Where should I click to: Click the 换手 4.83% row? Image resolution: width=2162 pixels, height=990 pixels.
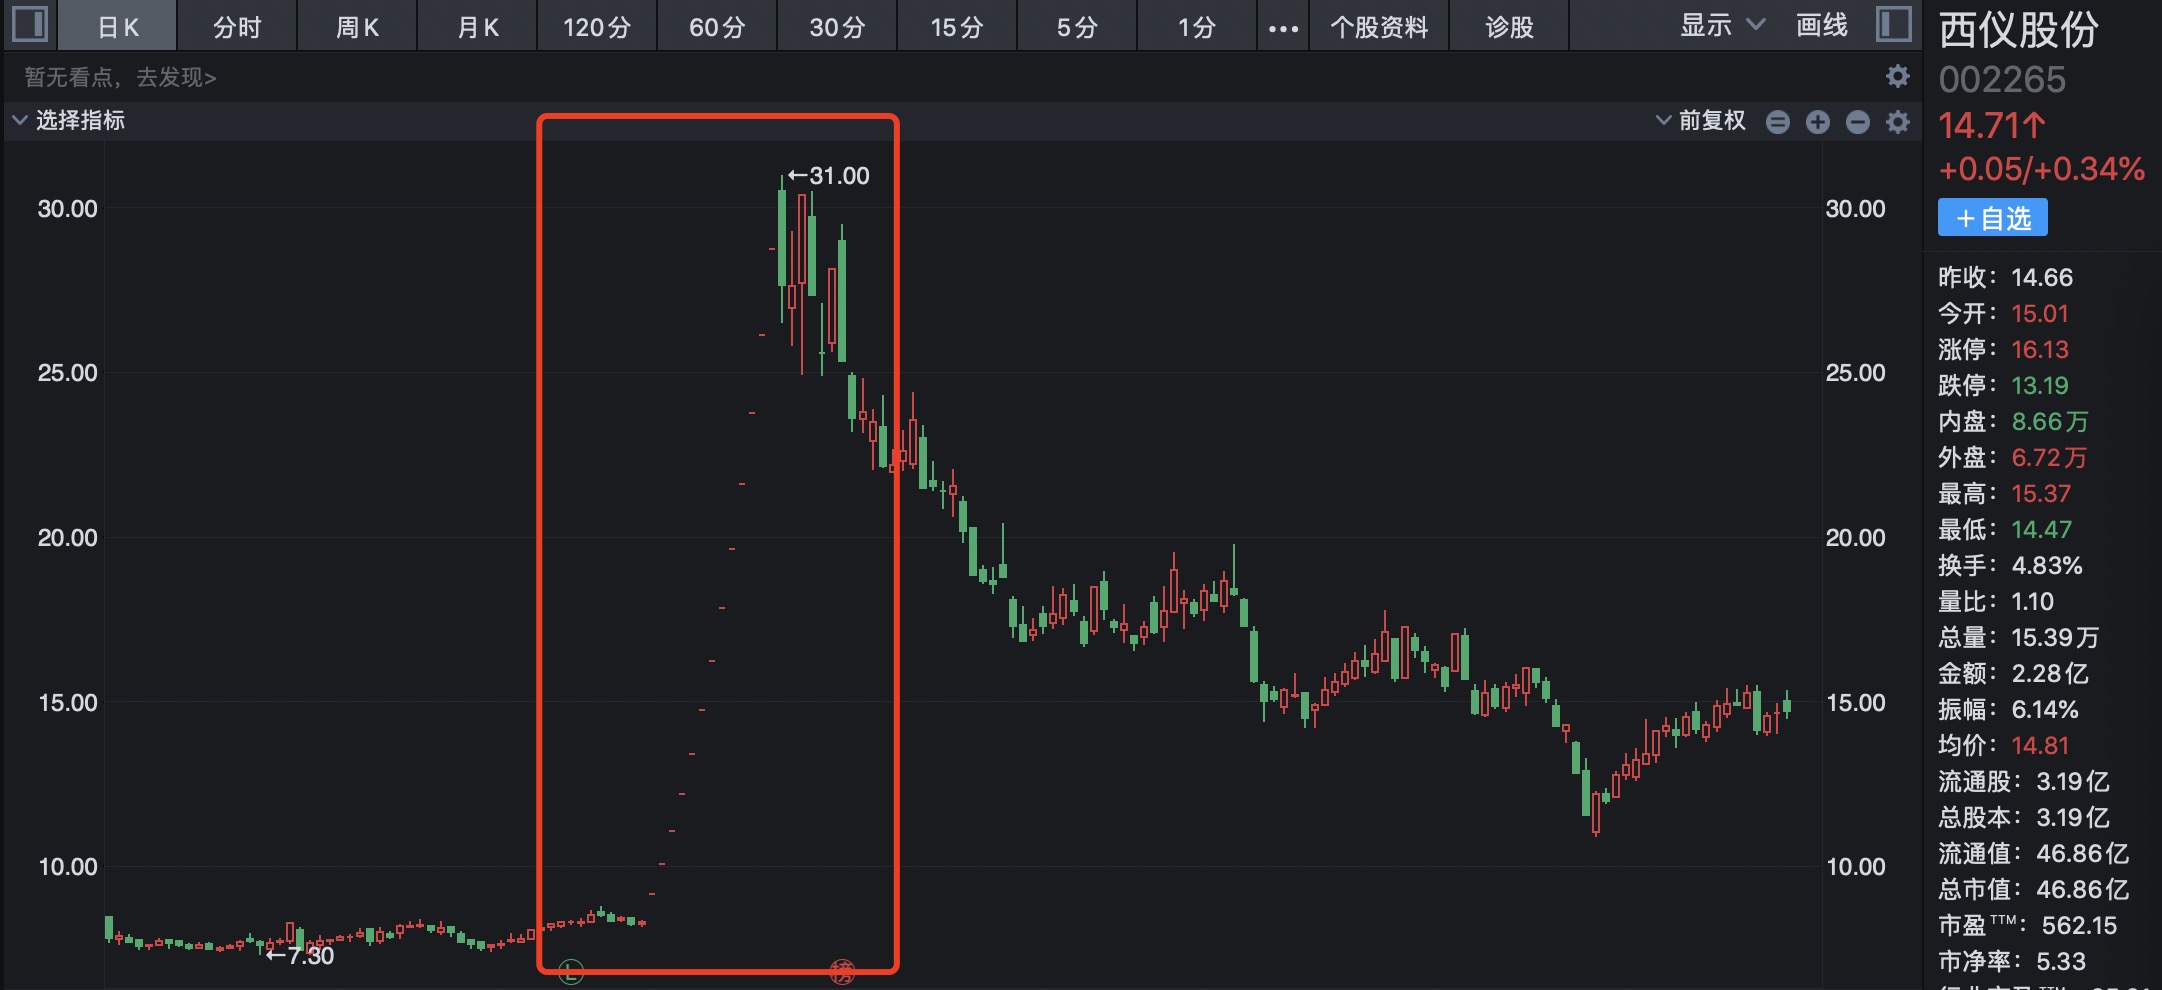2010,565
